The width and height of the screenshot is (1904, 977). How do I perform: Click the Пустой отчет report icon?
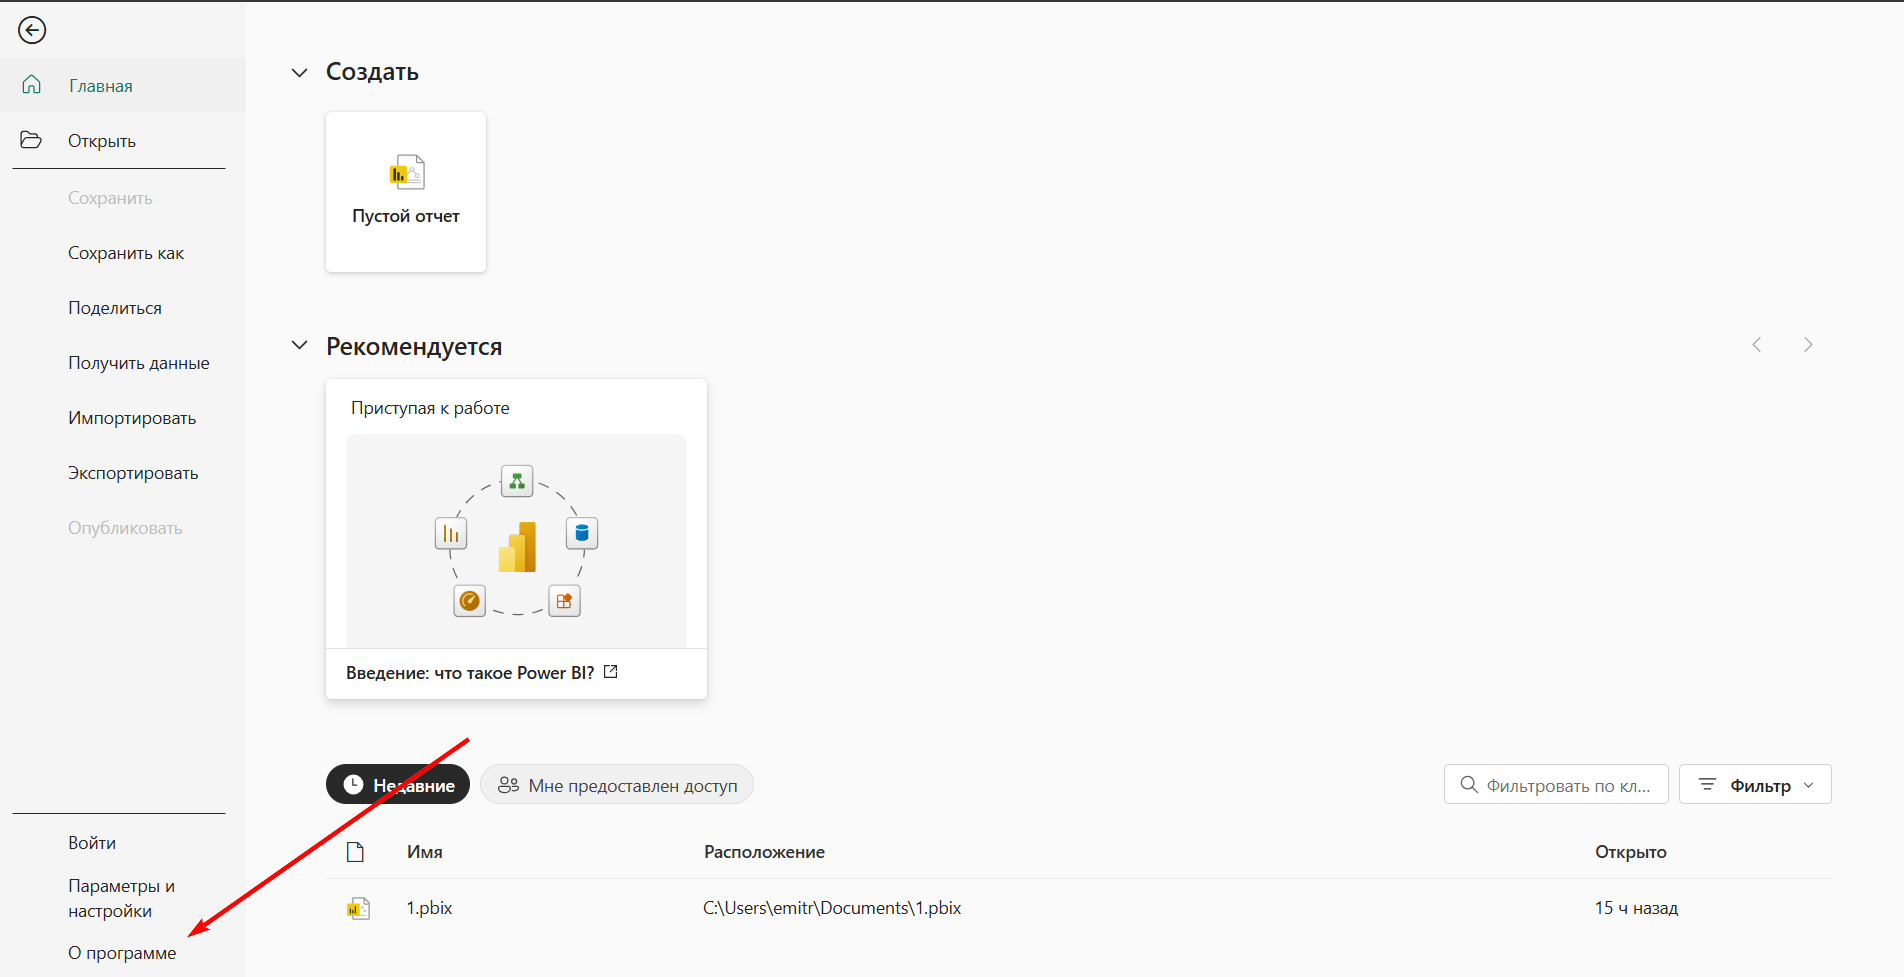point(406,173)
